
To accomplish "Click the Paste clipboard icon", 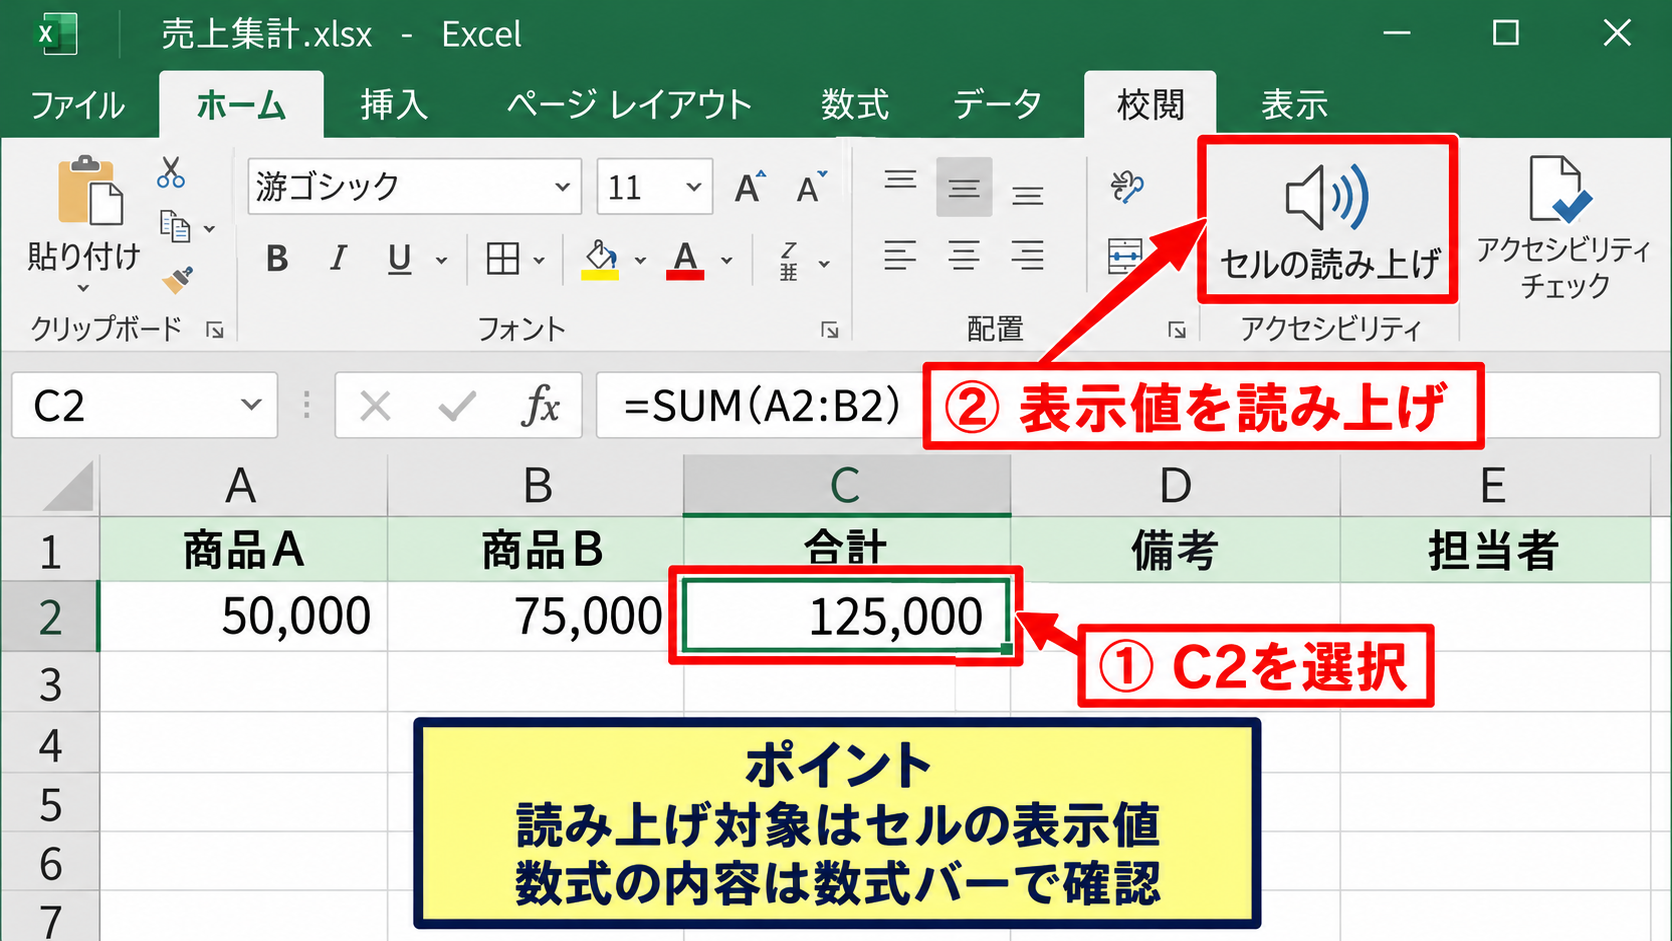I will tap(89, 190).
